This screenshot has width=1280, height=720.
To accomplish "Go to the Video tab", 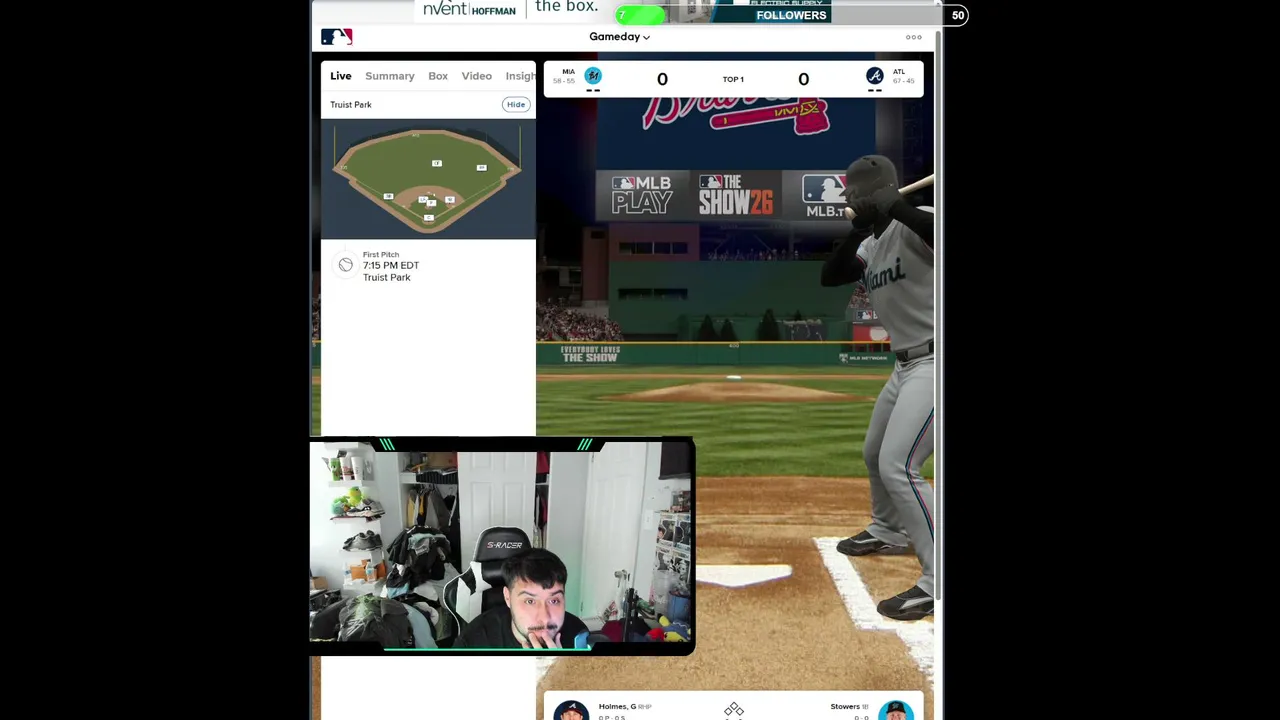I will pos(477,76).
